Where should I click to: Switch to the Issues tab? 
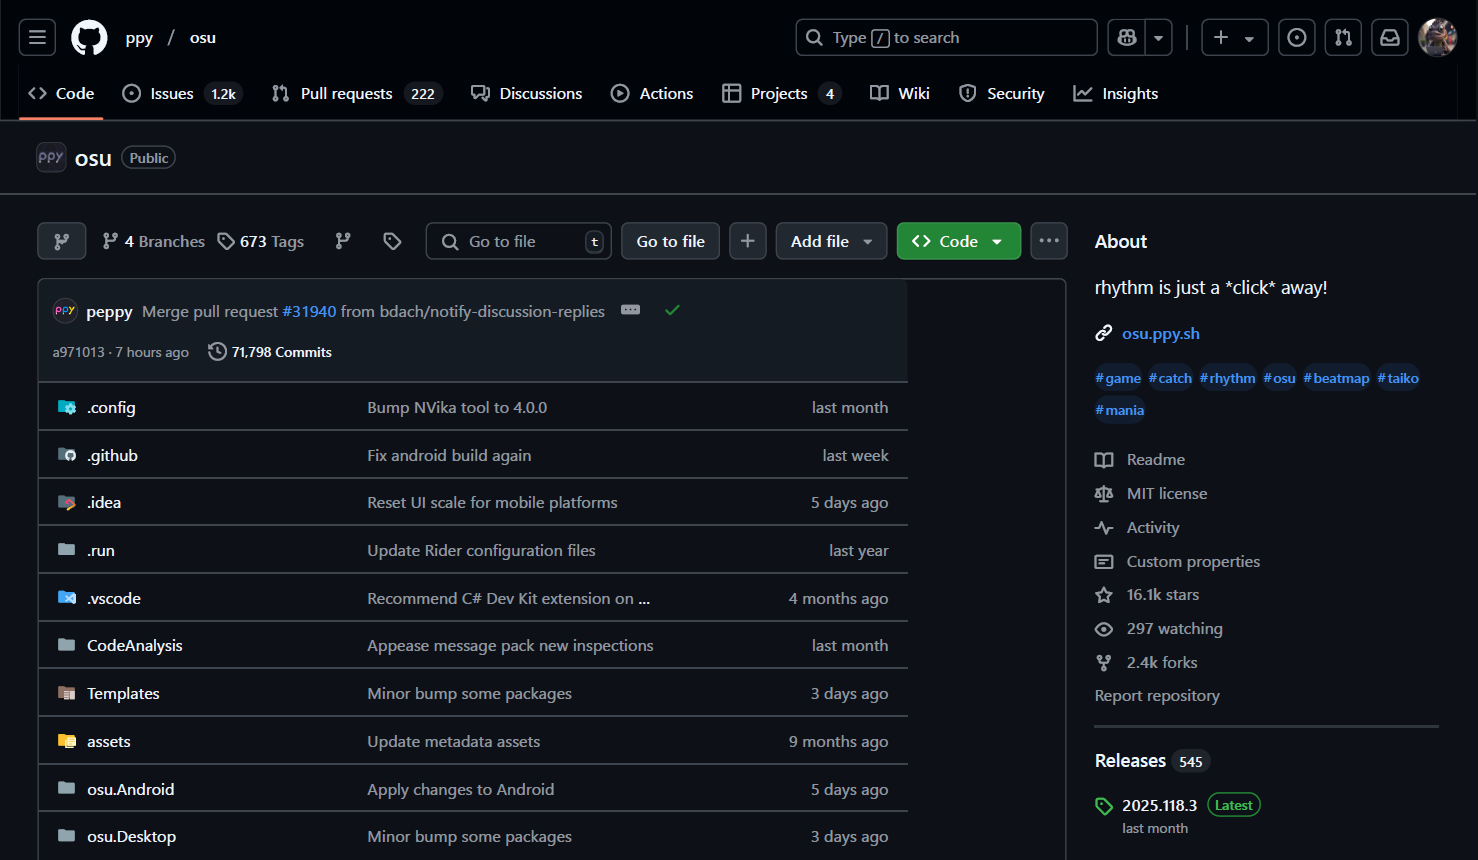tap(182, 93)
